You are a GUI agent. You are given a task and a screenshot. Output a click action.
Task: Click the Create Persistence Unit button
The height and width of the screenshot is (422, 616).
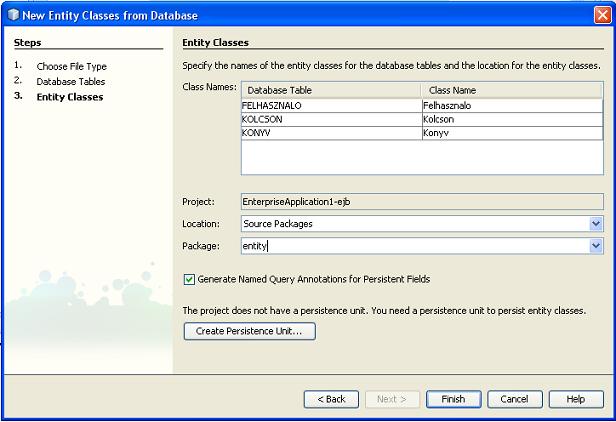coord(249,331)
